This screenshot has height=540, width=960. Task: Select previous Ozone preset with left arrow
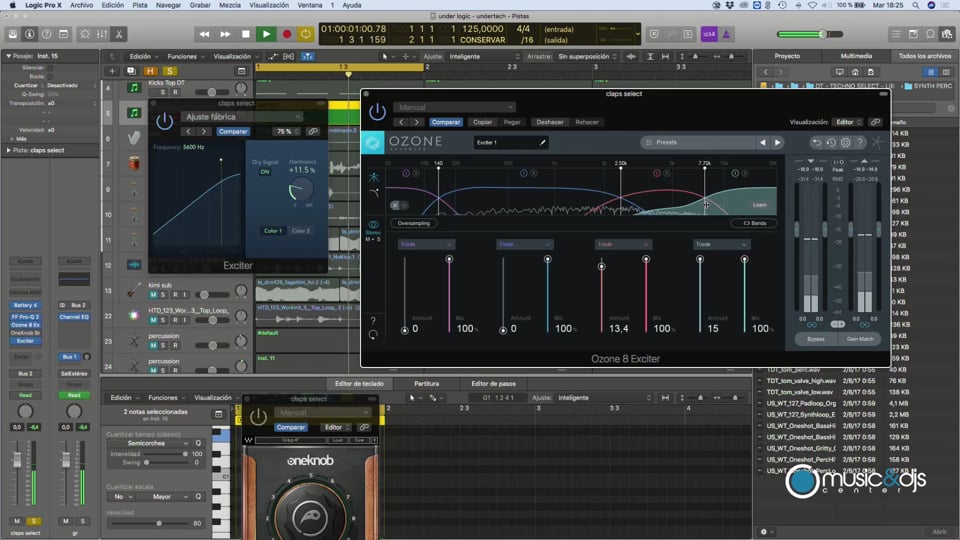click(x=762, y=143)
